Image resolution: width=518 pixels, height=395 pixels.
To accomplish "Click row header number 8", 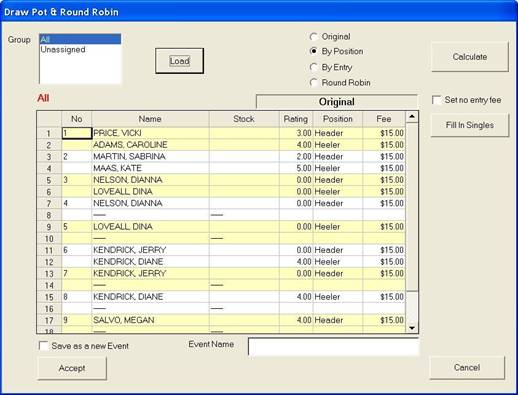I will [x=49, y=215].
